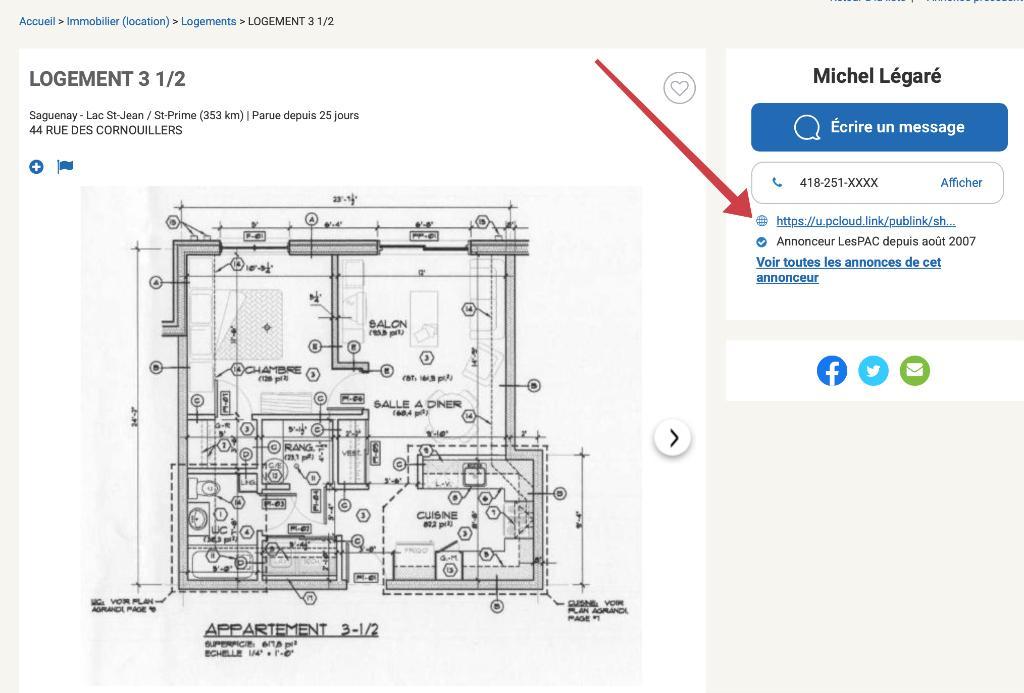Image resolution: width=1024 pixels, height=693 pixels.
Task: Share listing by email envelope icon
Action: (914, 370)
